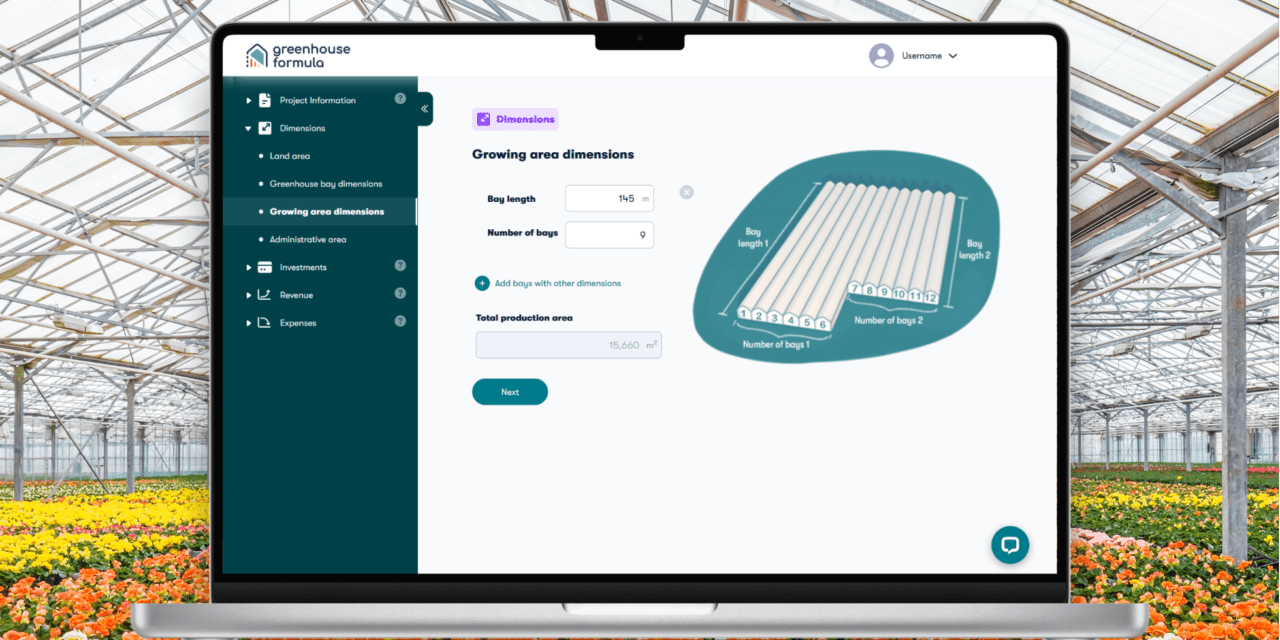Click the Bay length input field
The image size is (1280, 640).
click(x=608, y=199)
